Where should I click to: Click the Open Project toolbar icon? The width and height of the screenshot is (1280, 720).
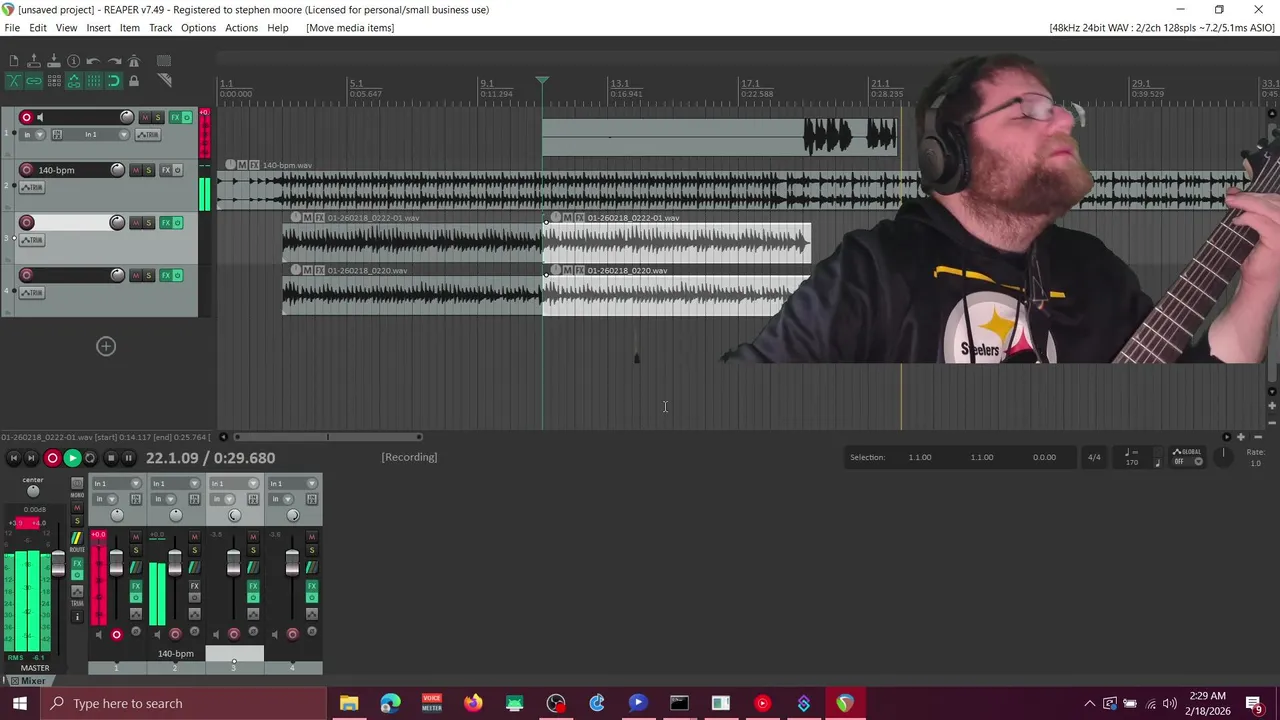click(x=34, y=61)
